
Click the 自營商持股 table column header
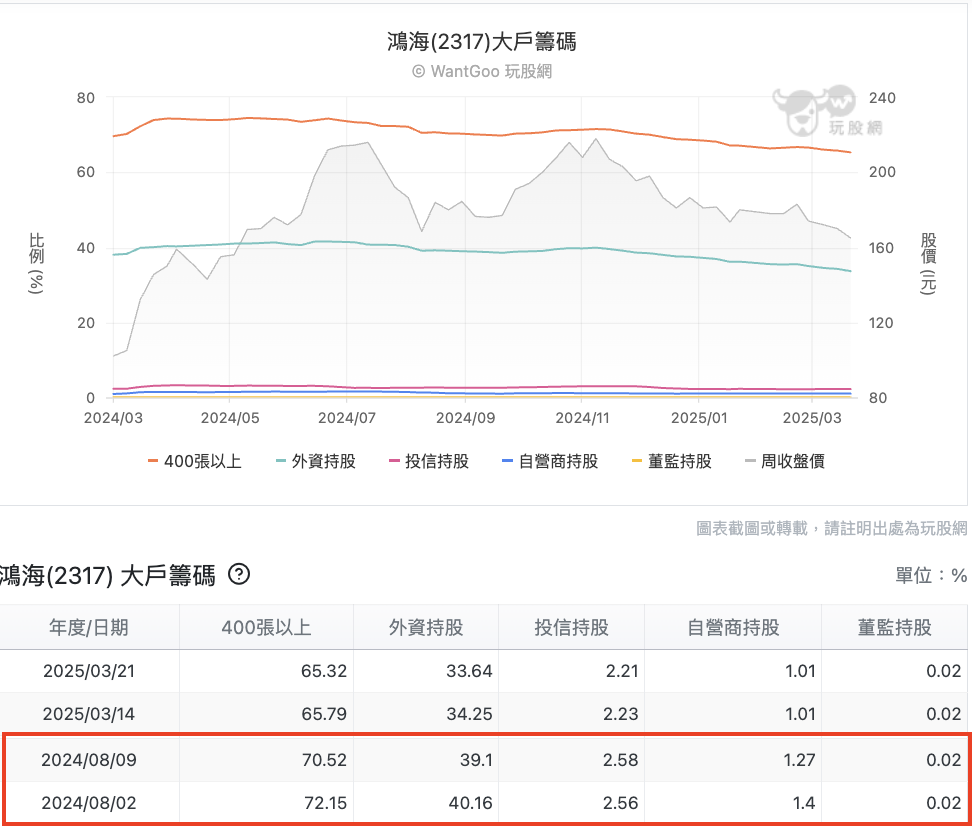[733, 628]
